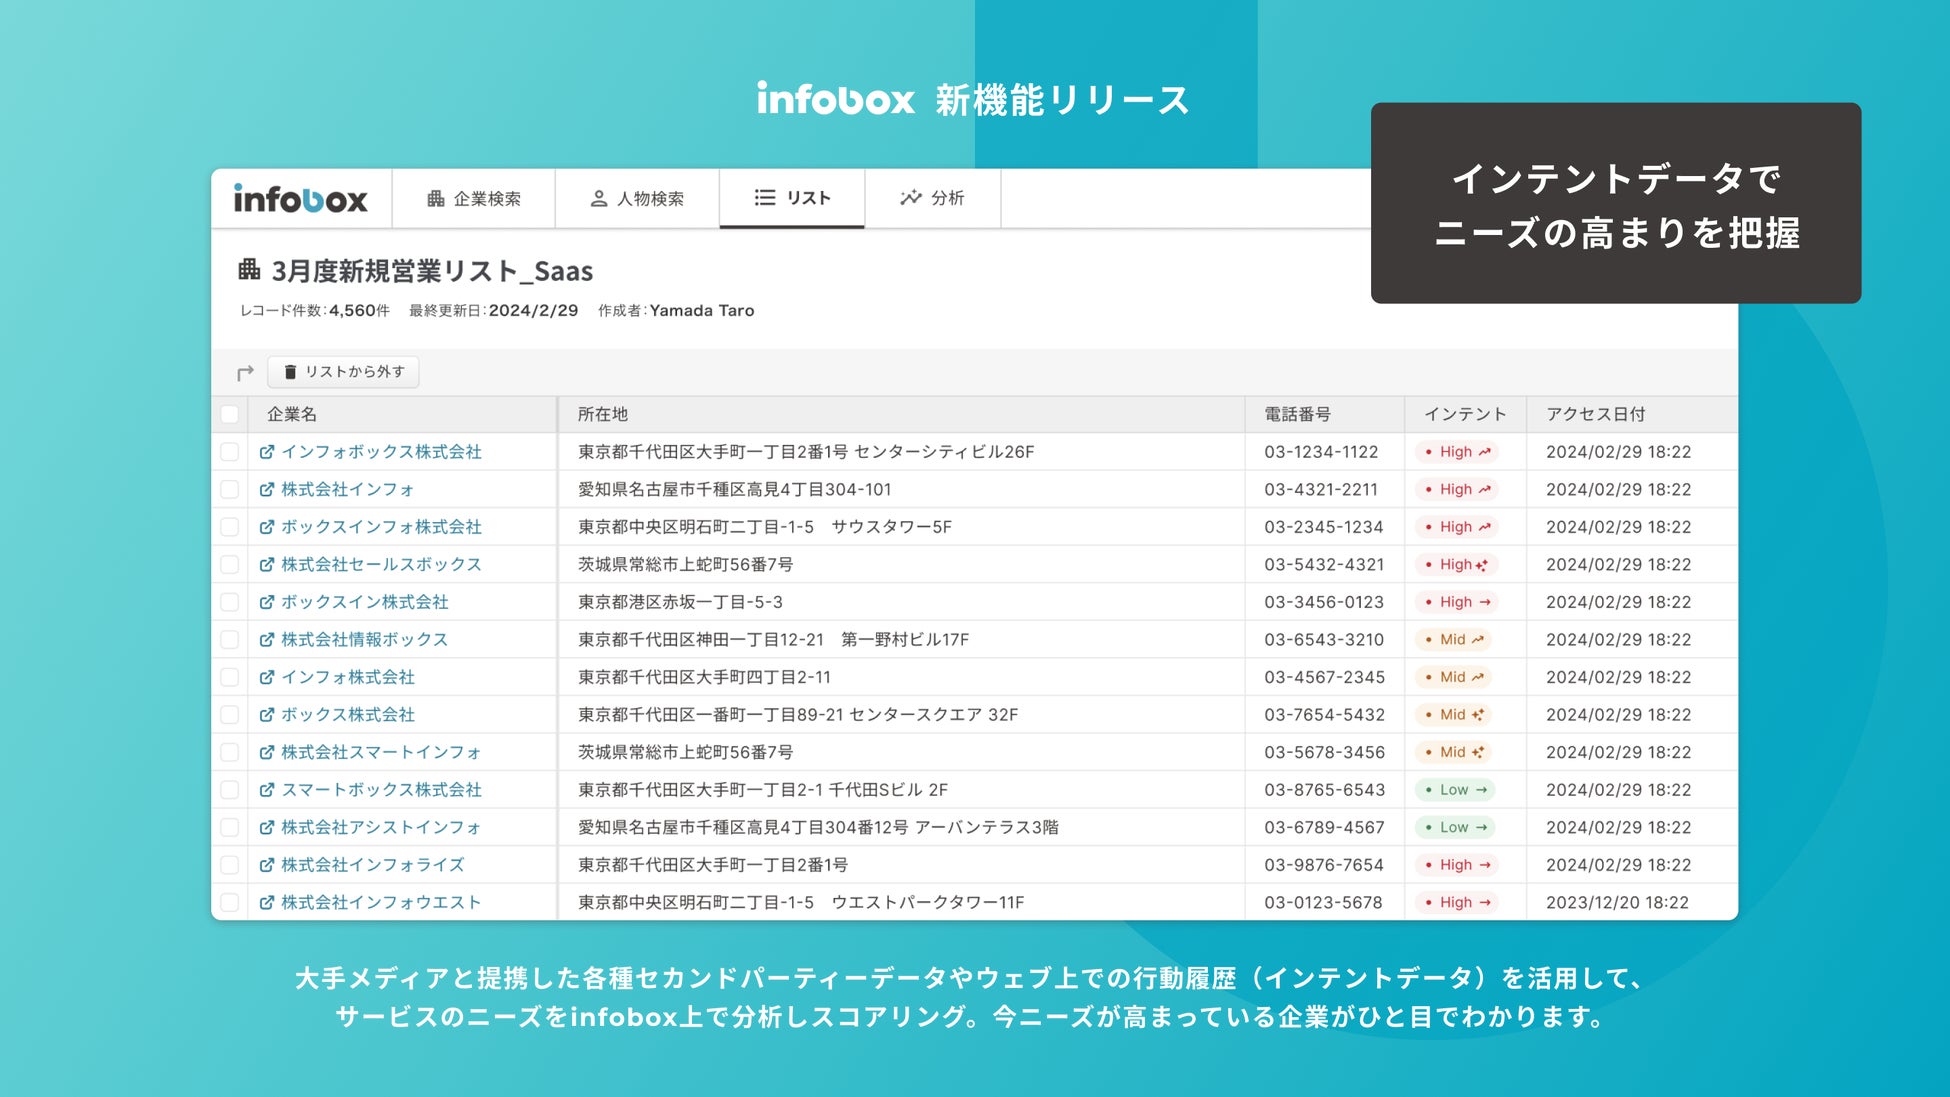Open the 人物検索 tab
Viewport: 1950px width, 1097px height.
click(637, 199)
